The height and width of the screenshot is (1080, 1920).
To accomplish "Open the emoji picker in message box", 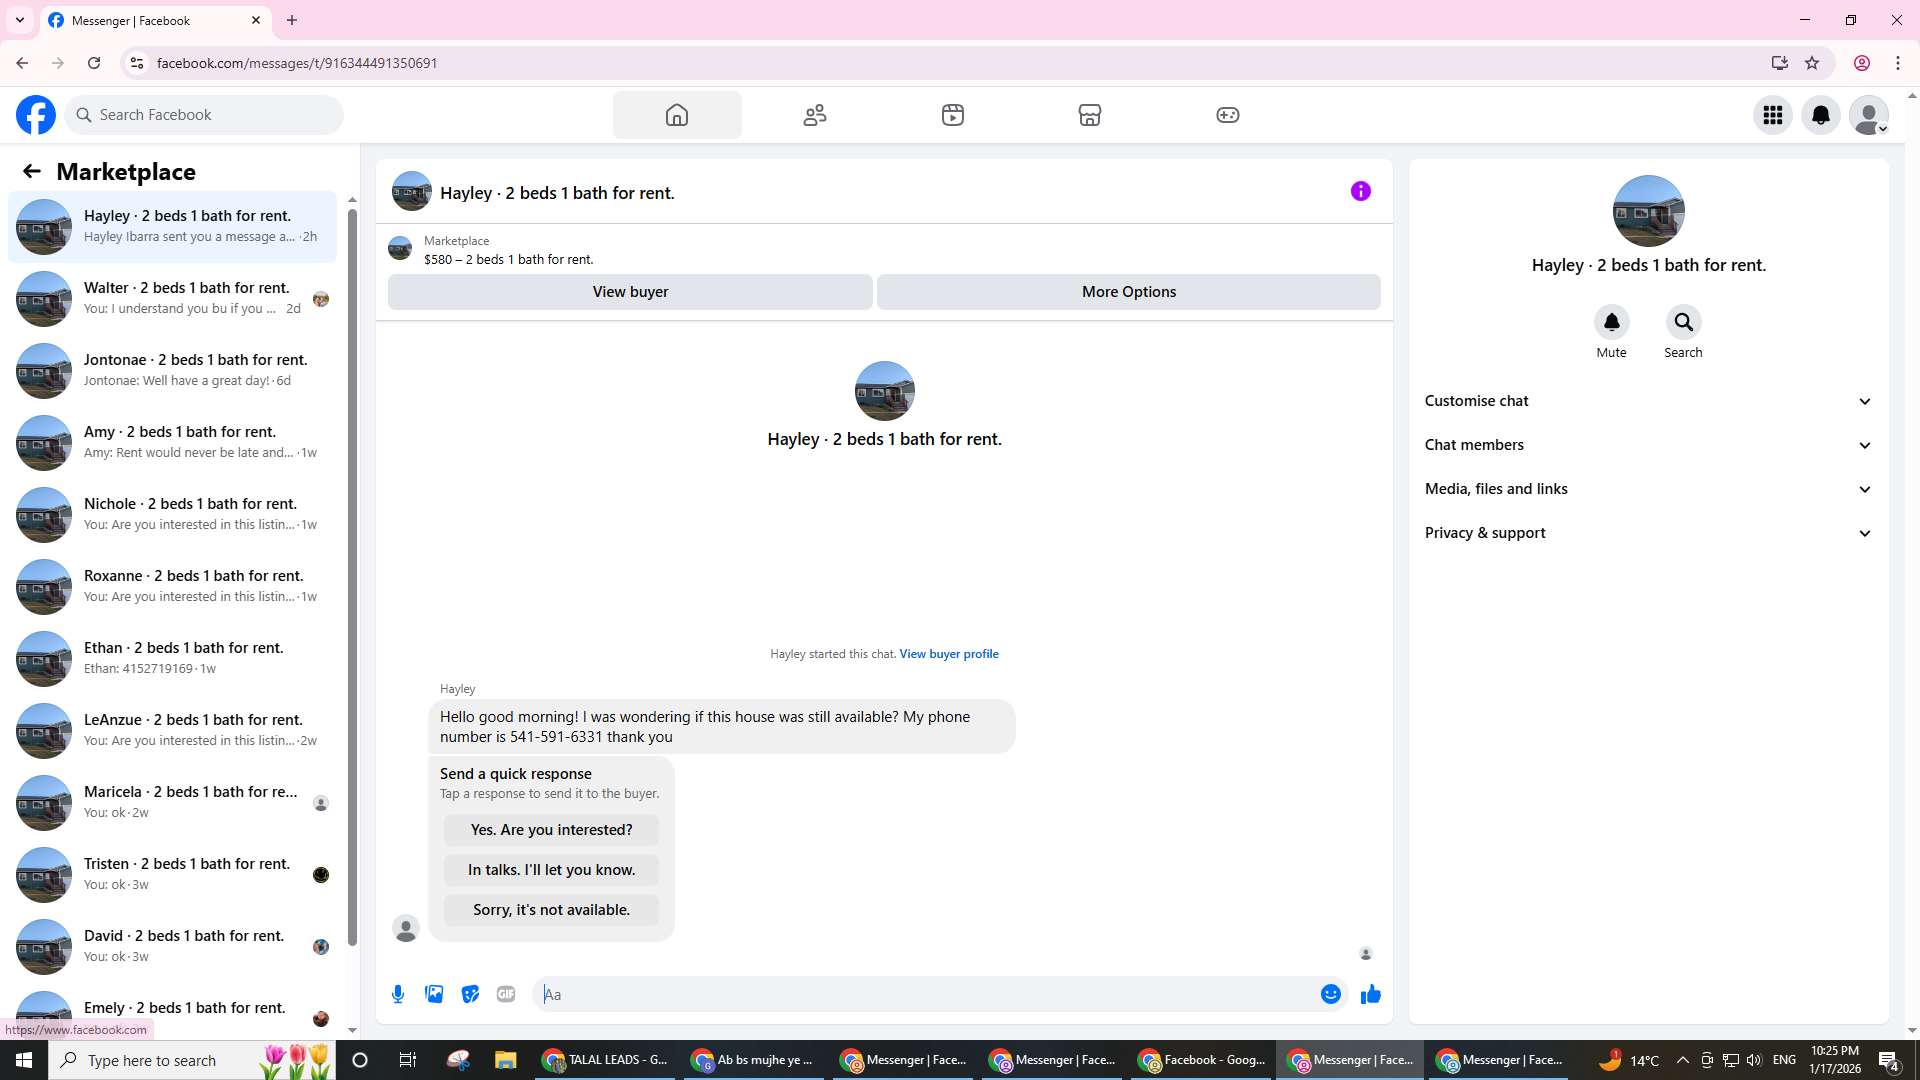I will pos(1330,994).
